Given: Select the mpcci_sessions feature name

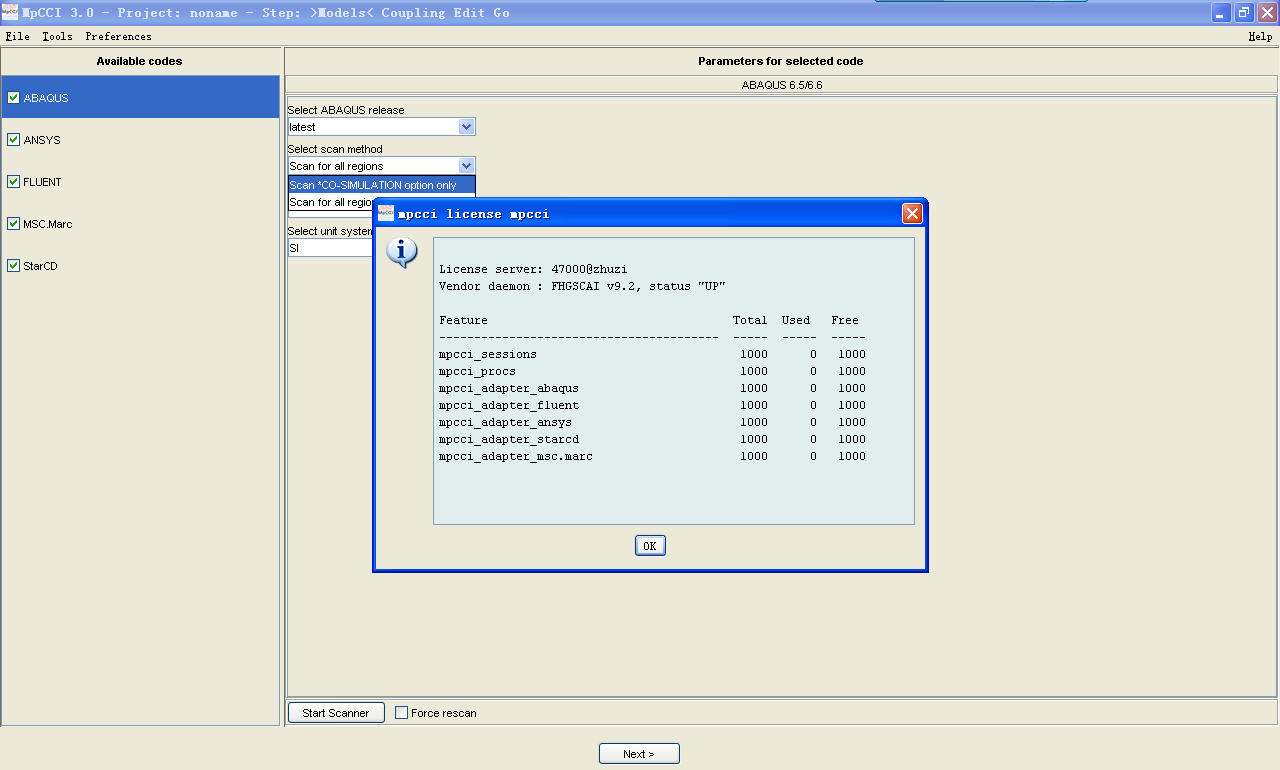Looking at the screenshot, I should pos(488,354).
